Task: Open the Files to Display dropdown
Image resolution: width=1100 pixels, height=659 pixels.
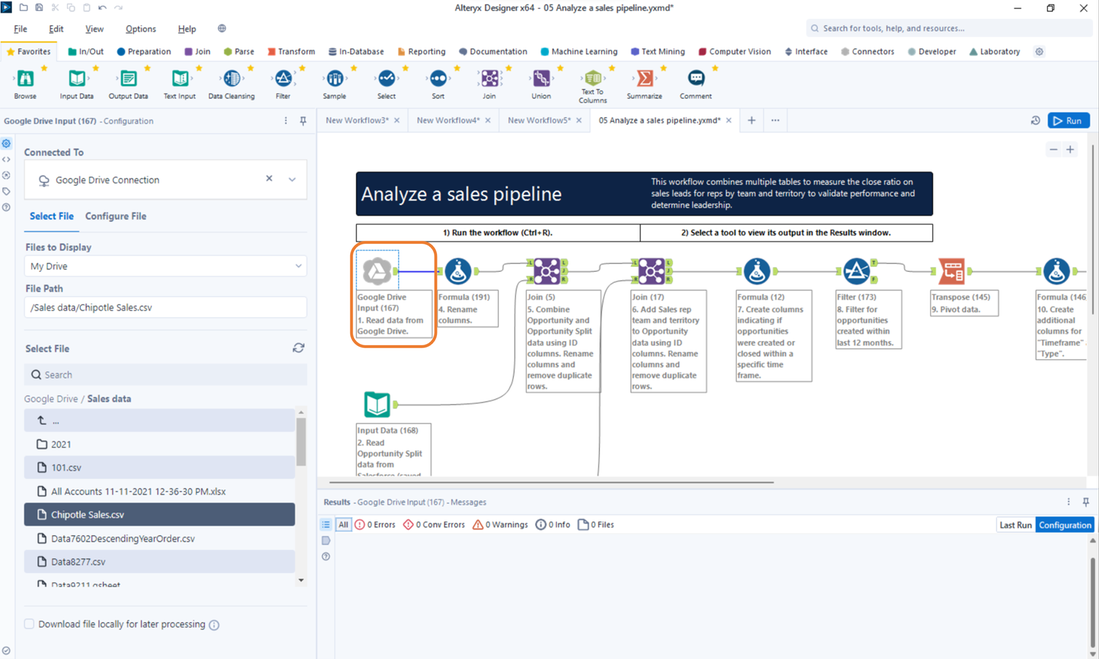Action: click(165, 265)
